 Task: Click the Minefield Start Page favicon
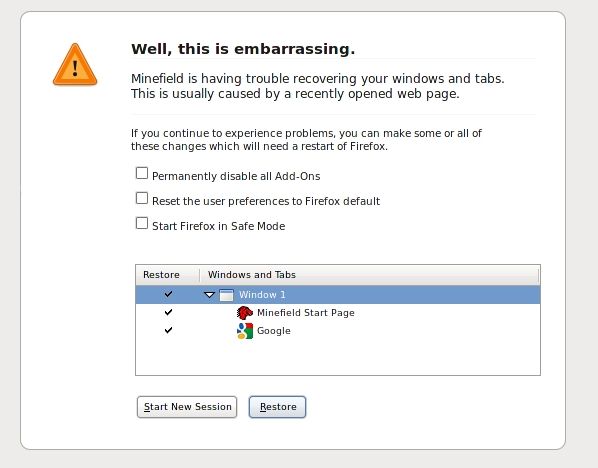click(x=244, y=313)
